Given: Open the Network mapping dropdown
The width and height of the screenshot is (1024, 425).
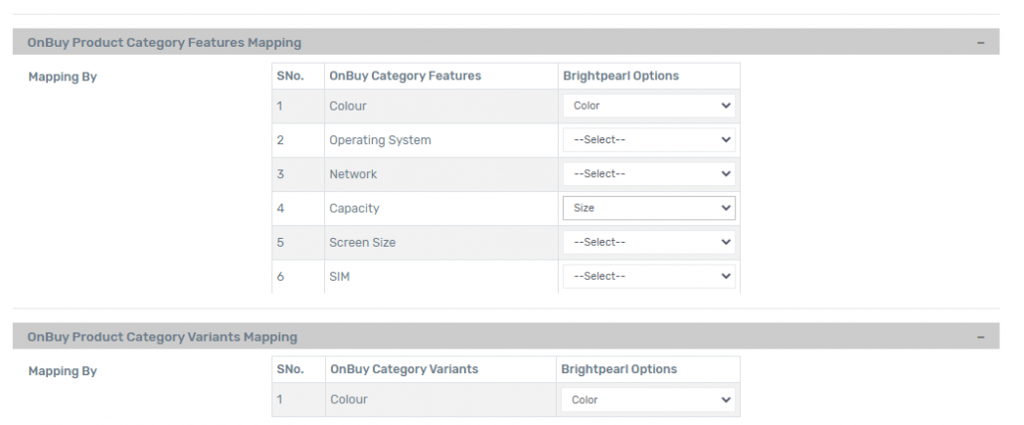Looking at the screenshot, I should click(x=648, y=174).
